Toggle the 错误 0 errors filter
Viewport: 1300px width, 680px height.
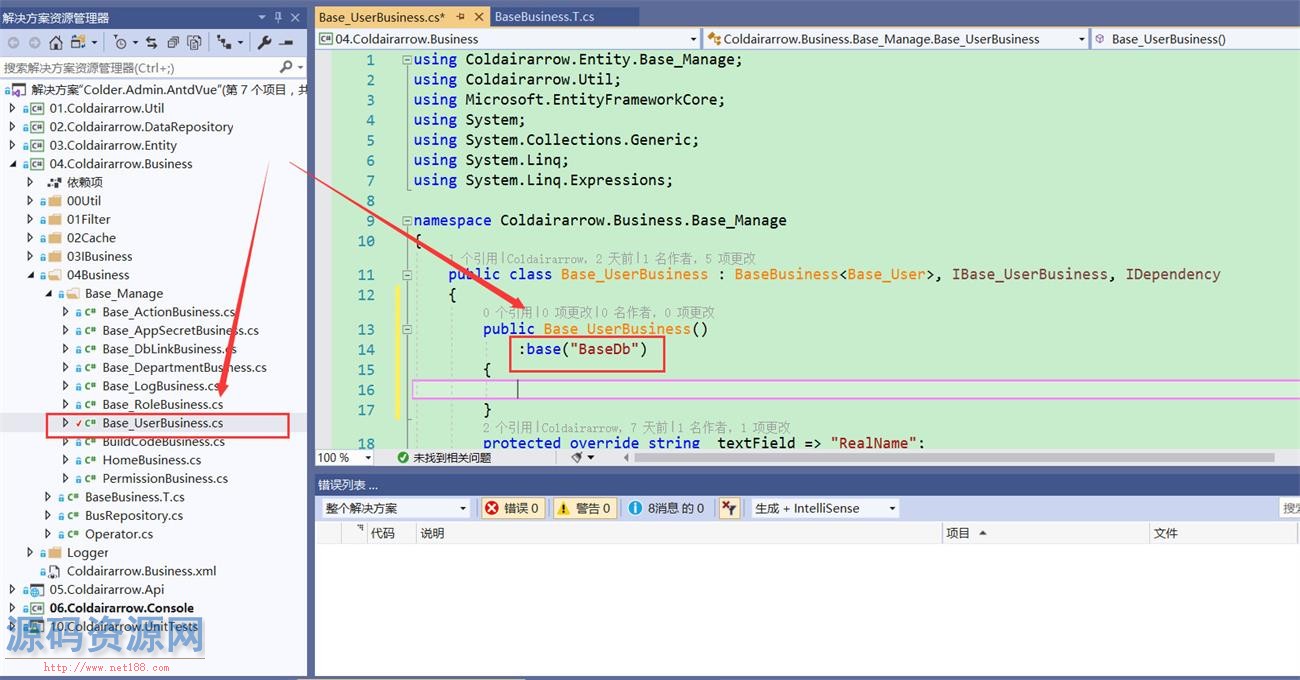(512, 508)
